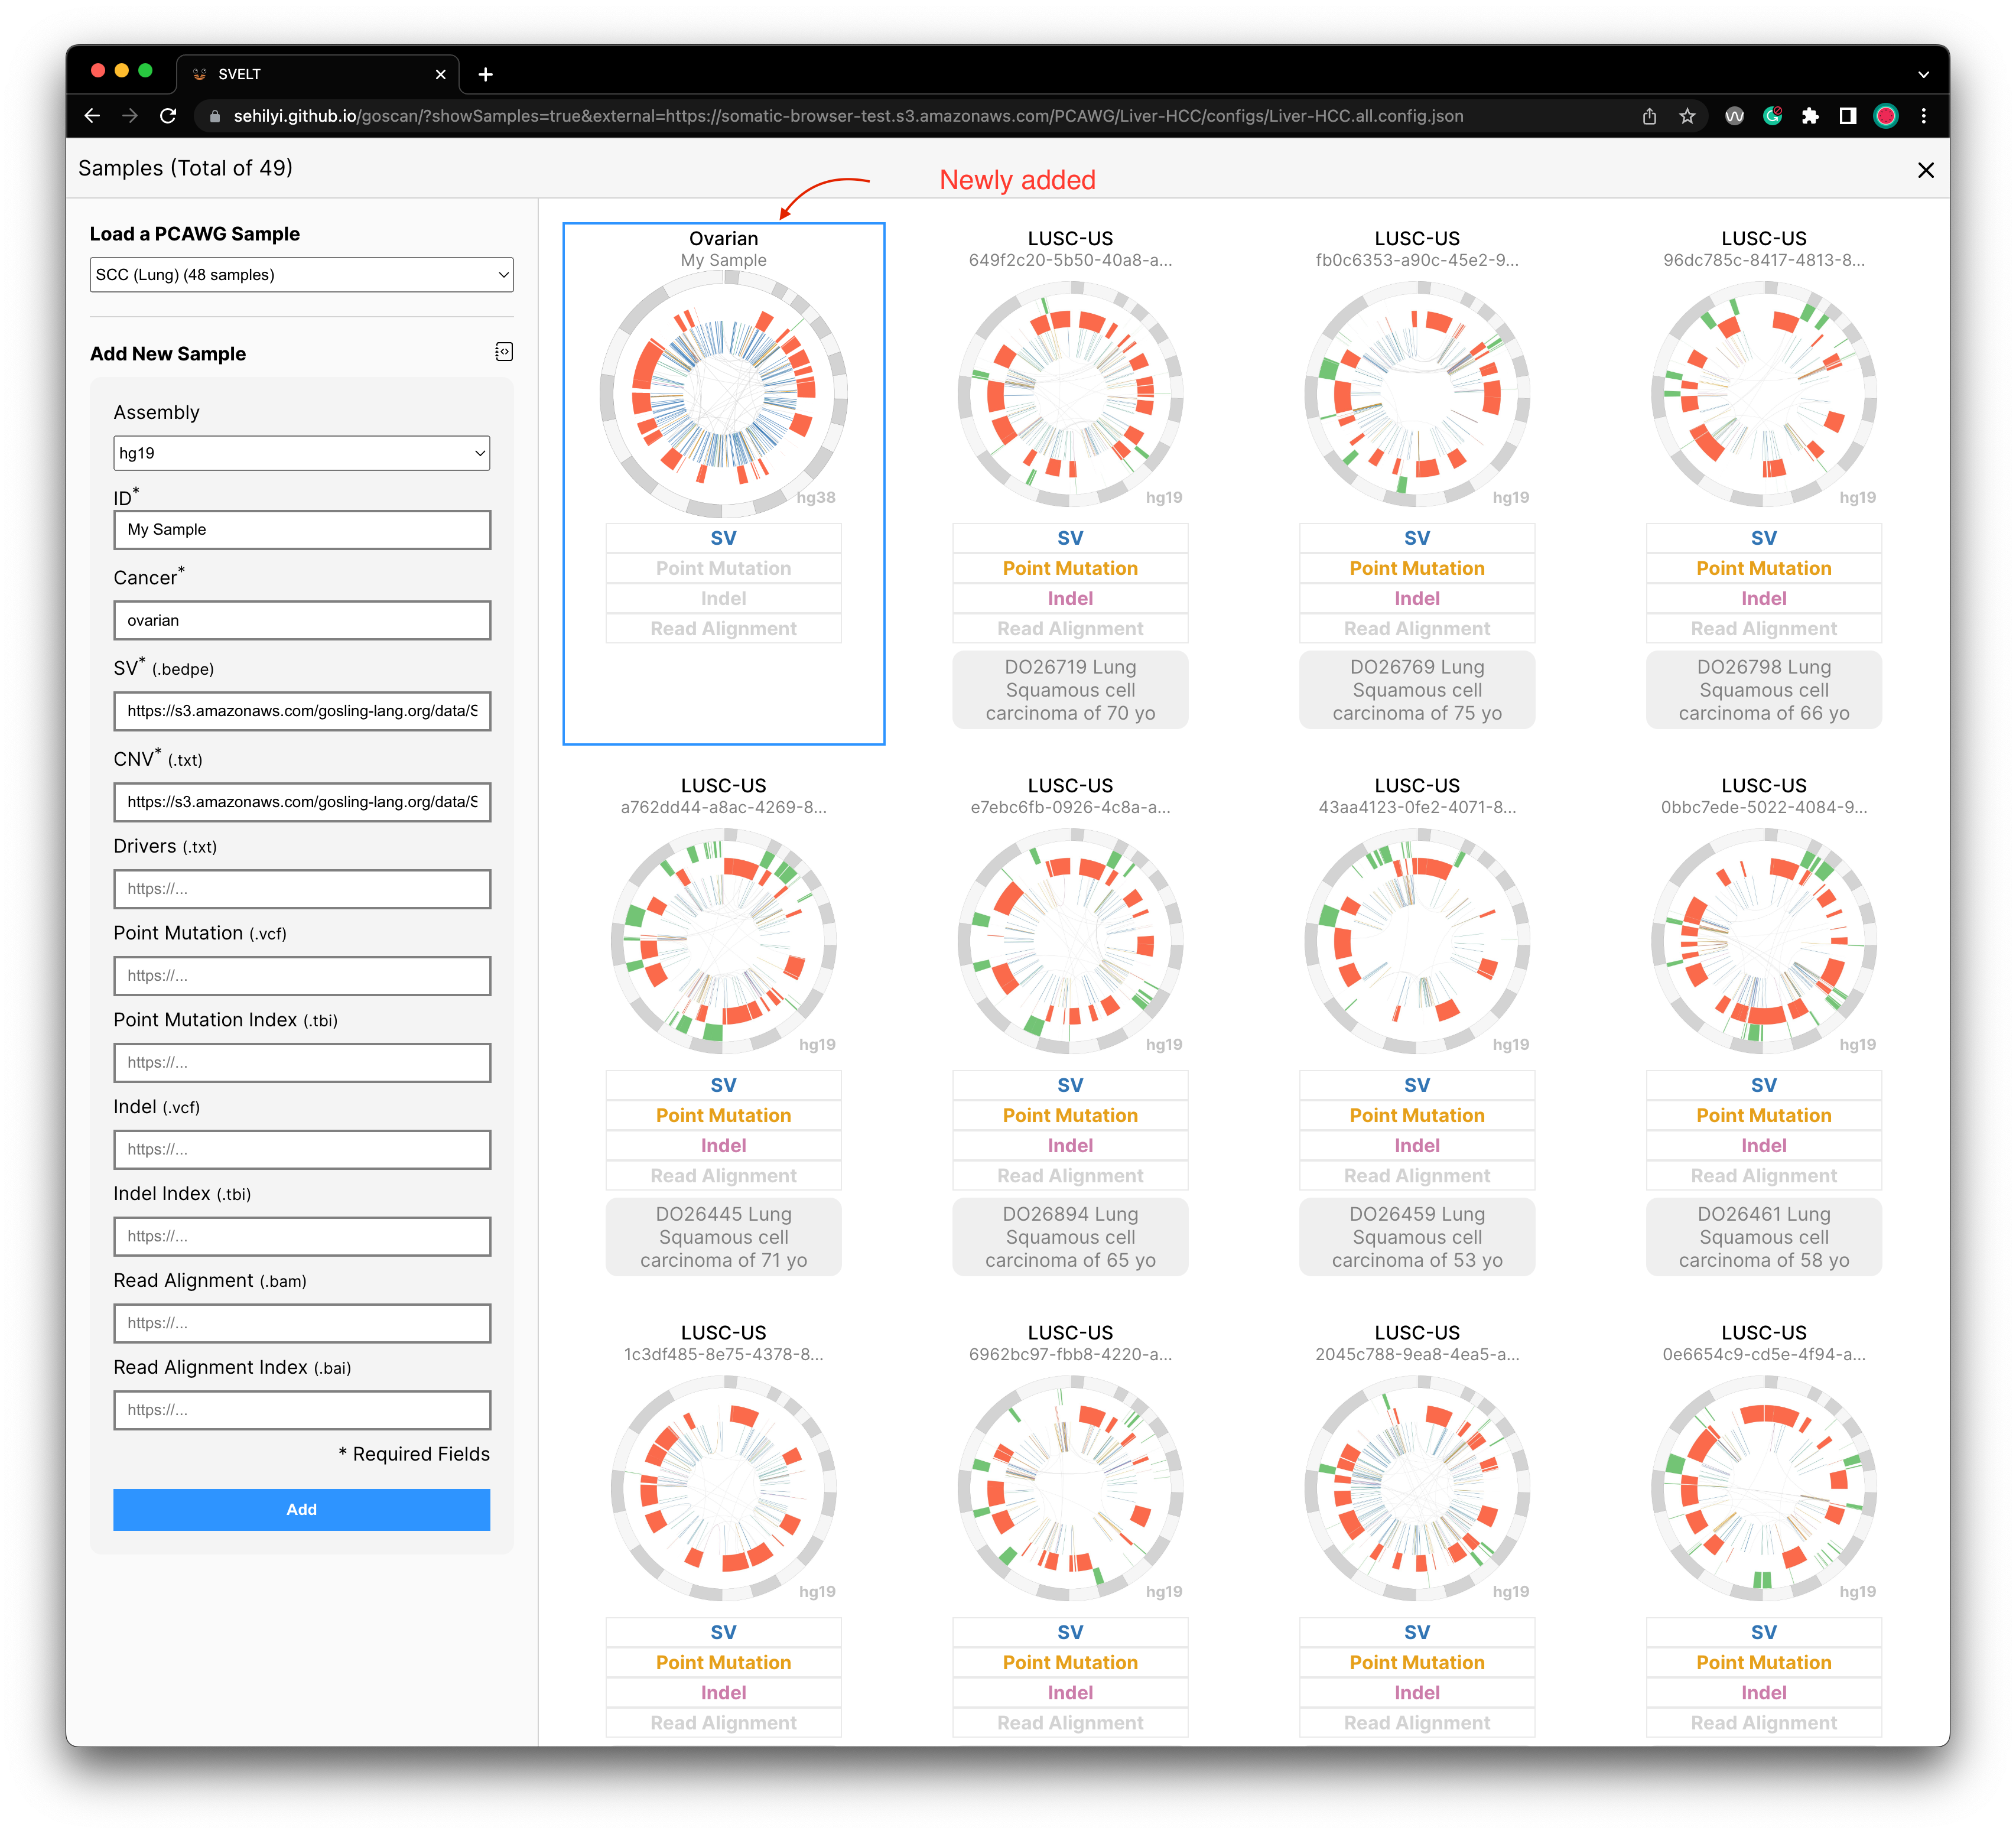The image size is (2016, 1834).
Task: Click the Indel vcf input field
Action: (x=302, y=1150)
